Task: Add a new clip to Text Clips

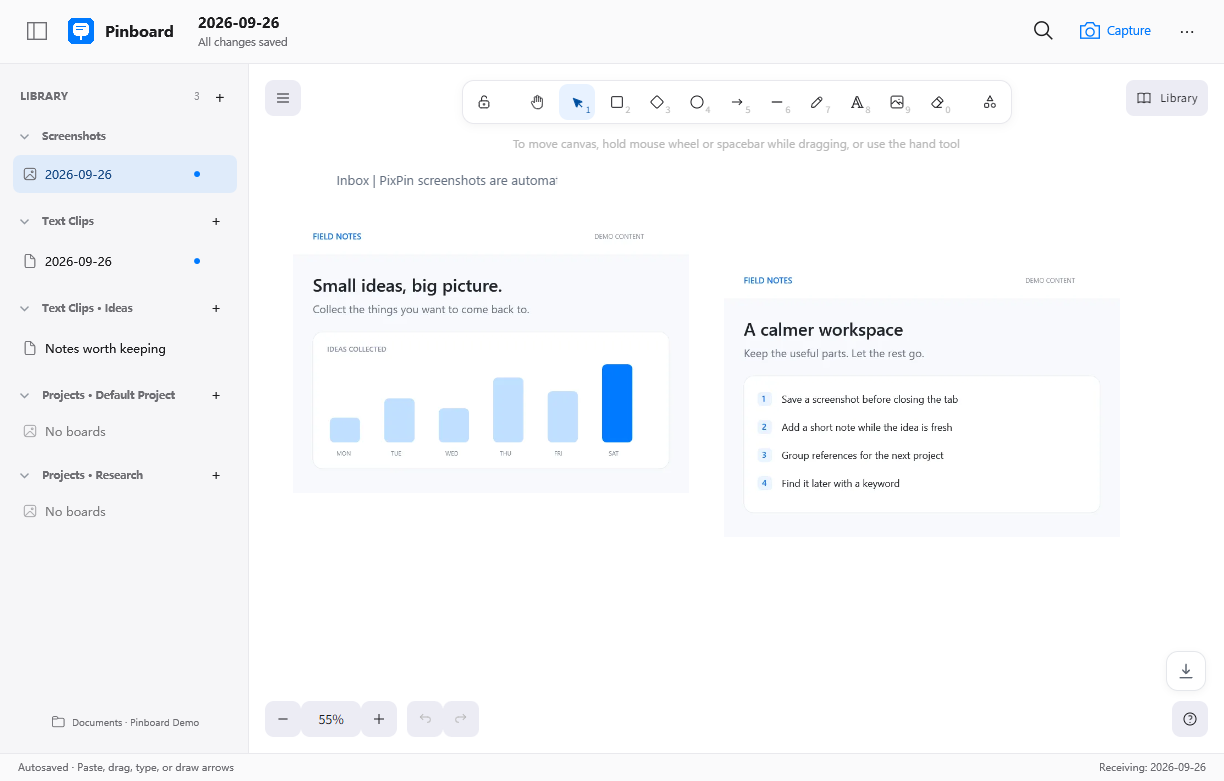Action: (216, 221)
